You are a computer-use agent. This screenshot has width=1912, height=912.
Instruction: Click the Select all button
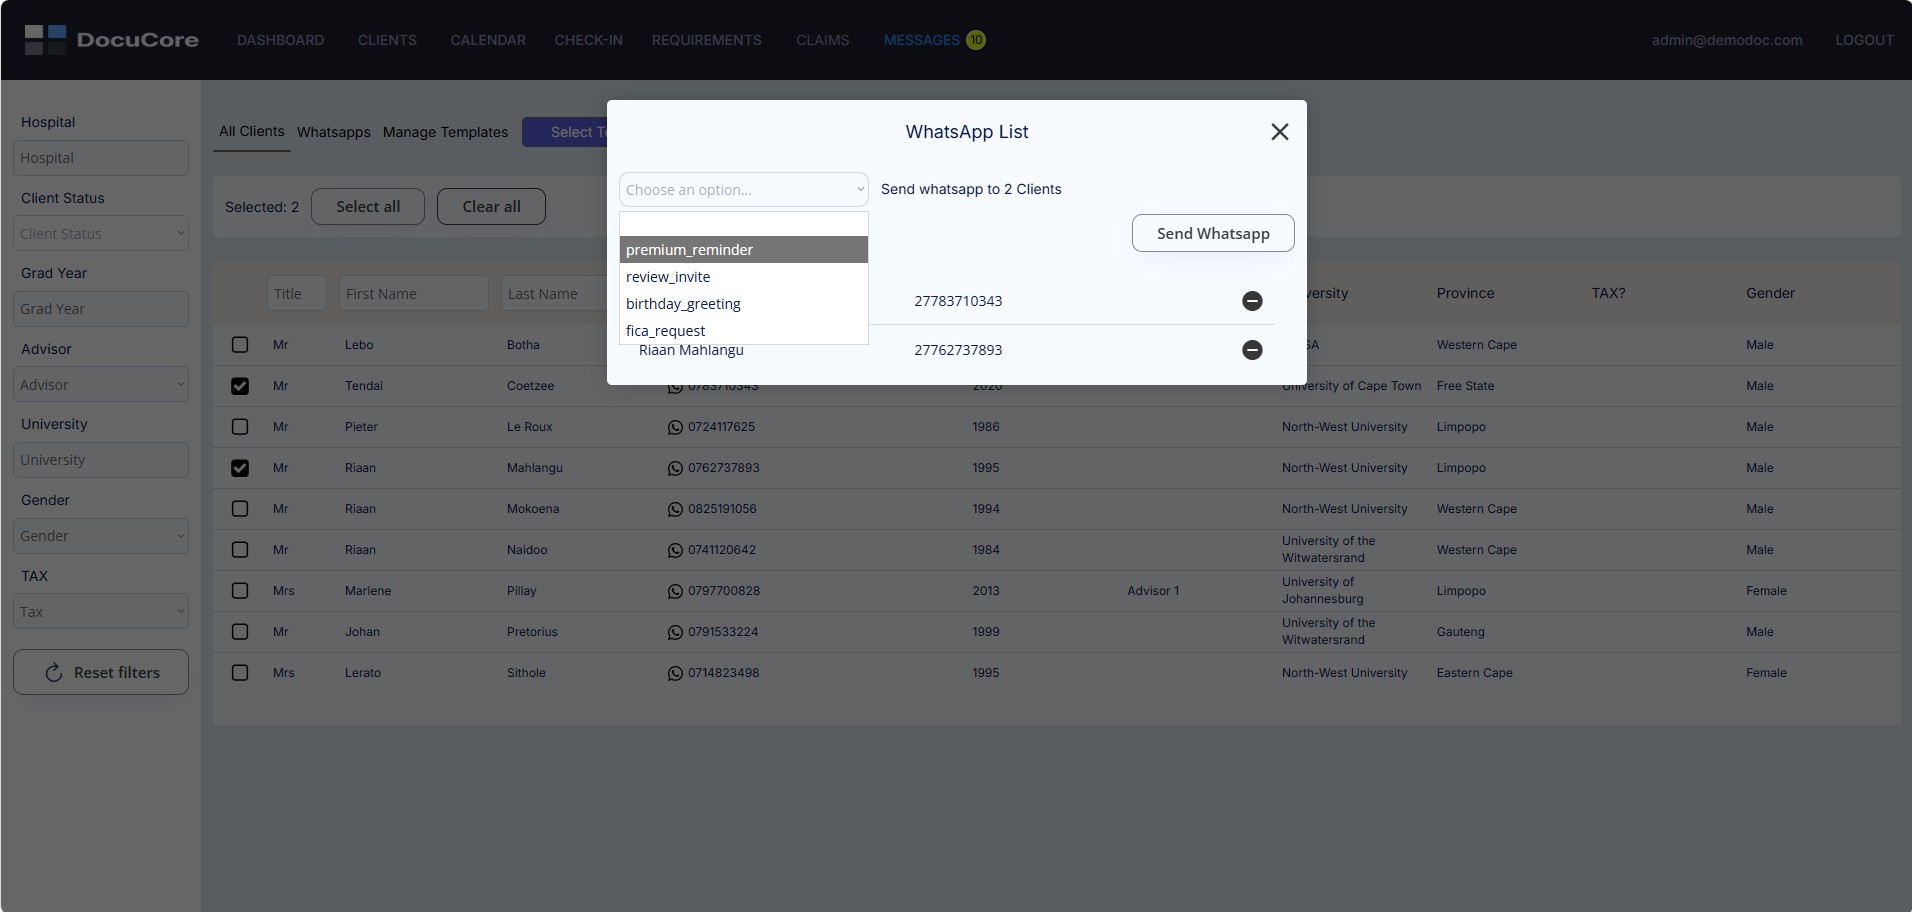pyautogui.click(x=368, y=207)
